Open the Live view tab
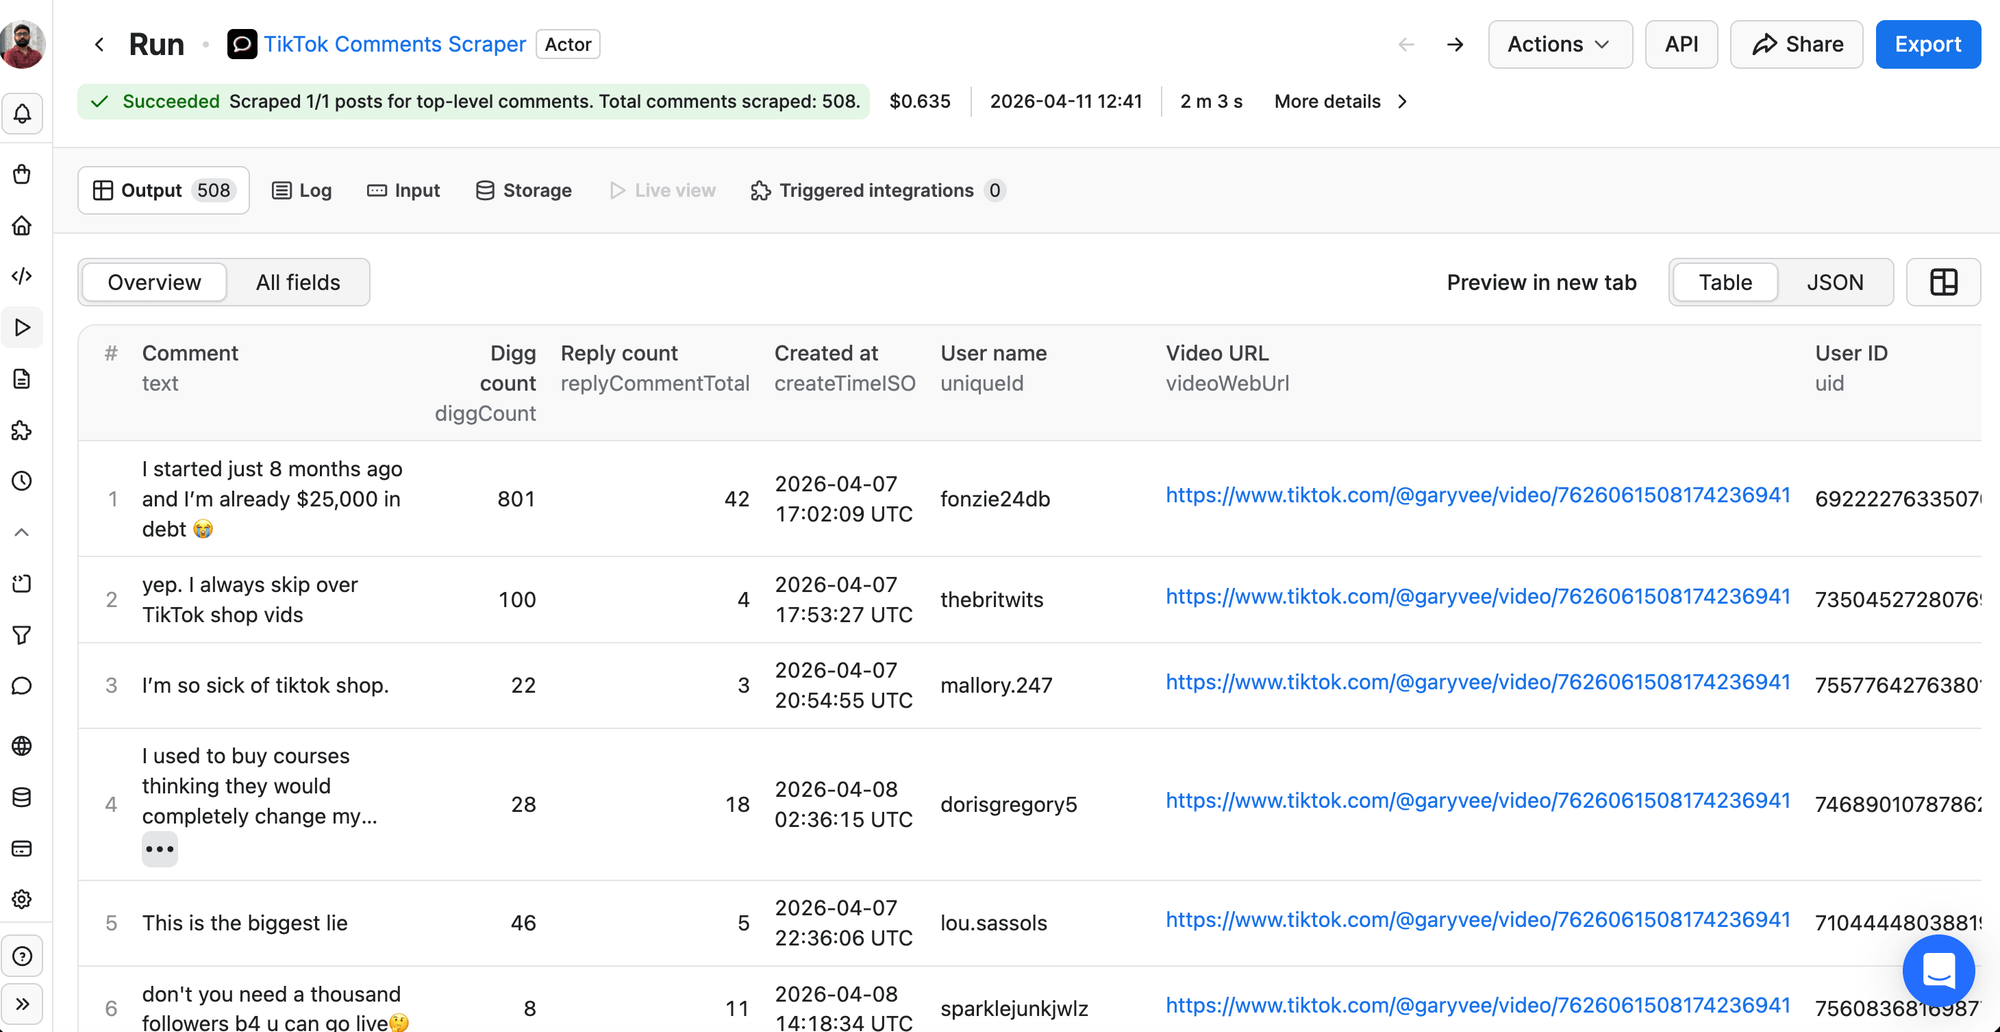The width and height of the screenshot is (2000, 1032). pyautogui.click(x=663, y=190)
